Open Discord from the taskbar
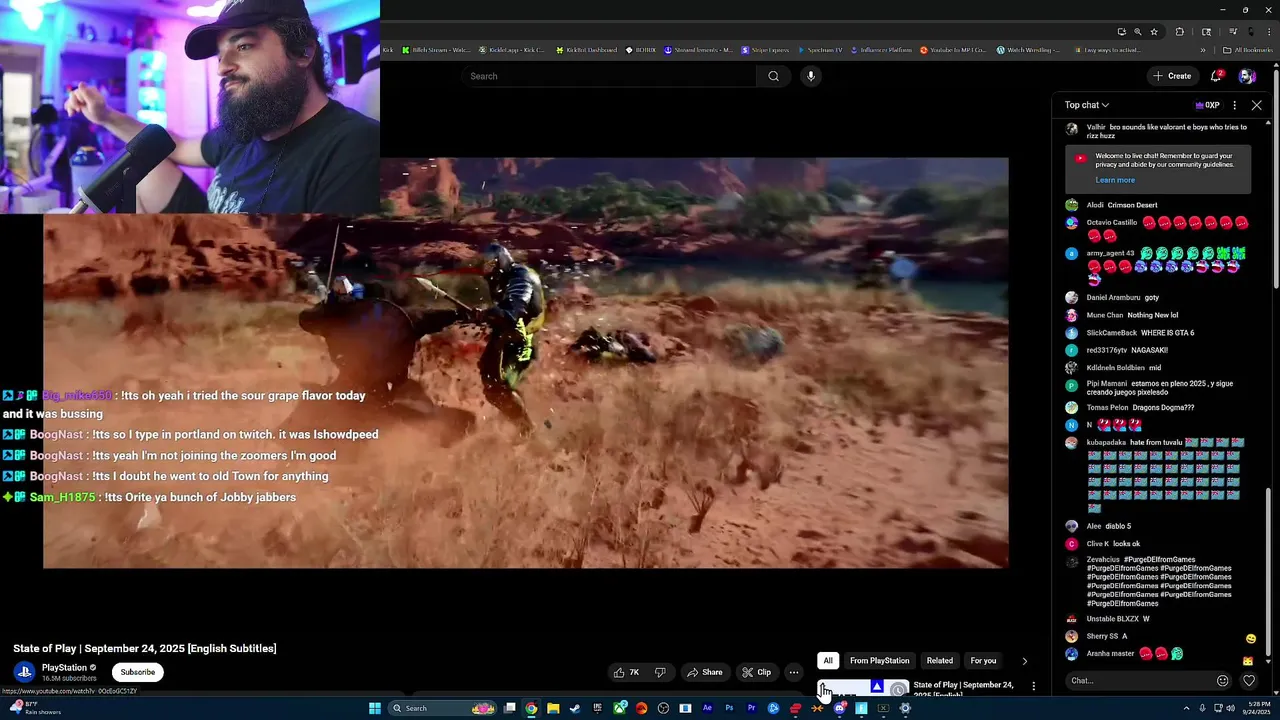Viewport: 1280px width, 720px height. click(839, 708)
